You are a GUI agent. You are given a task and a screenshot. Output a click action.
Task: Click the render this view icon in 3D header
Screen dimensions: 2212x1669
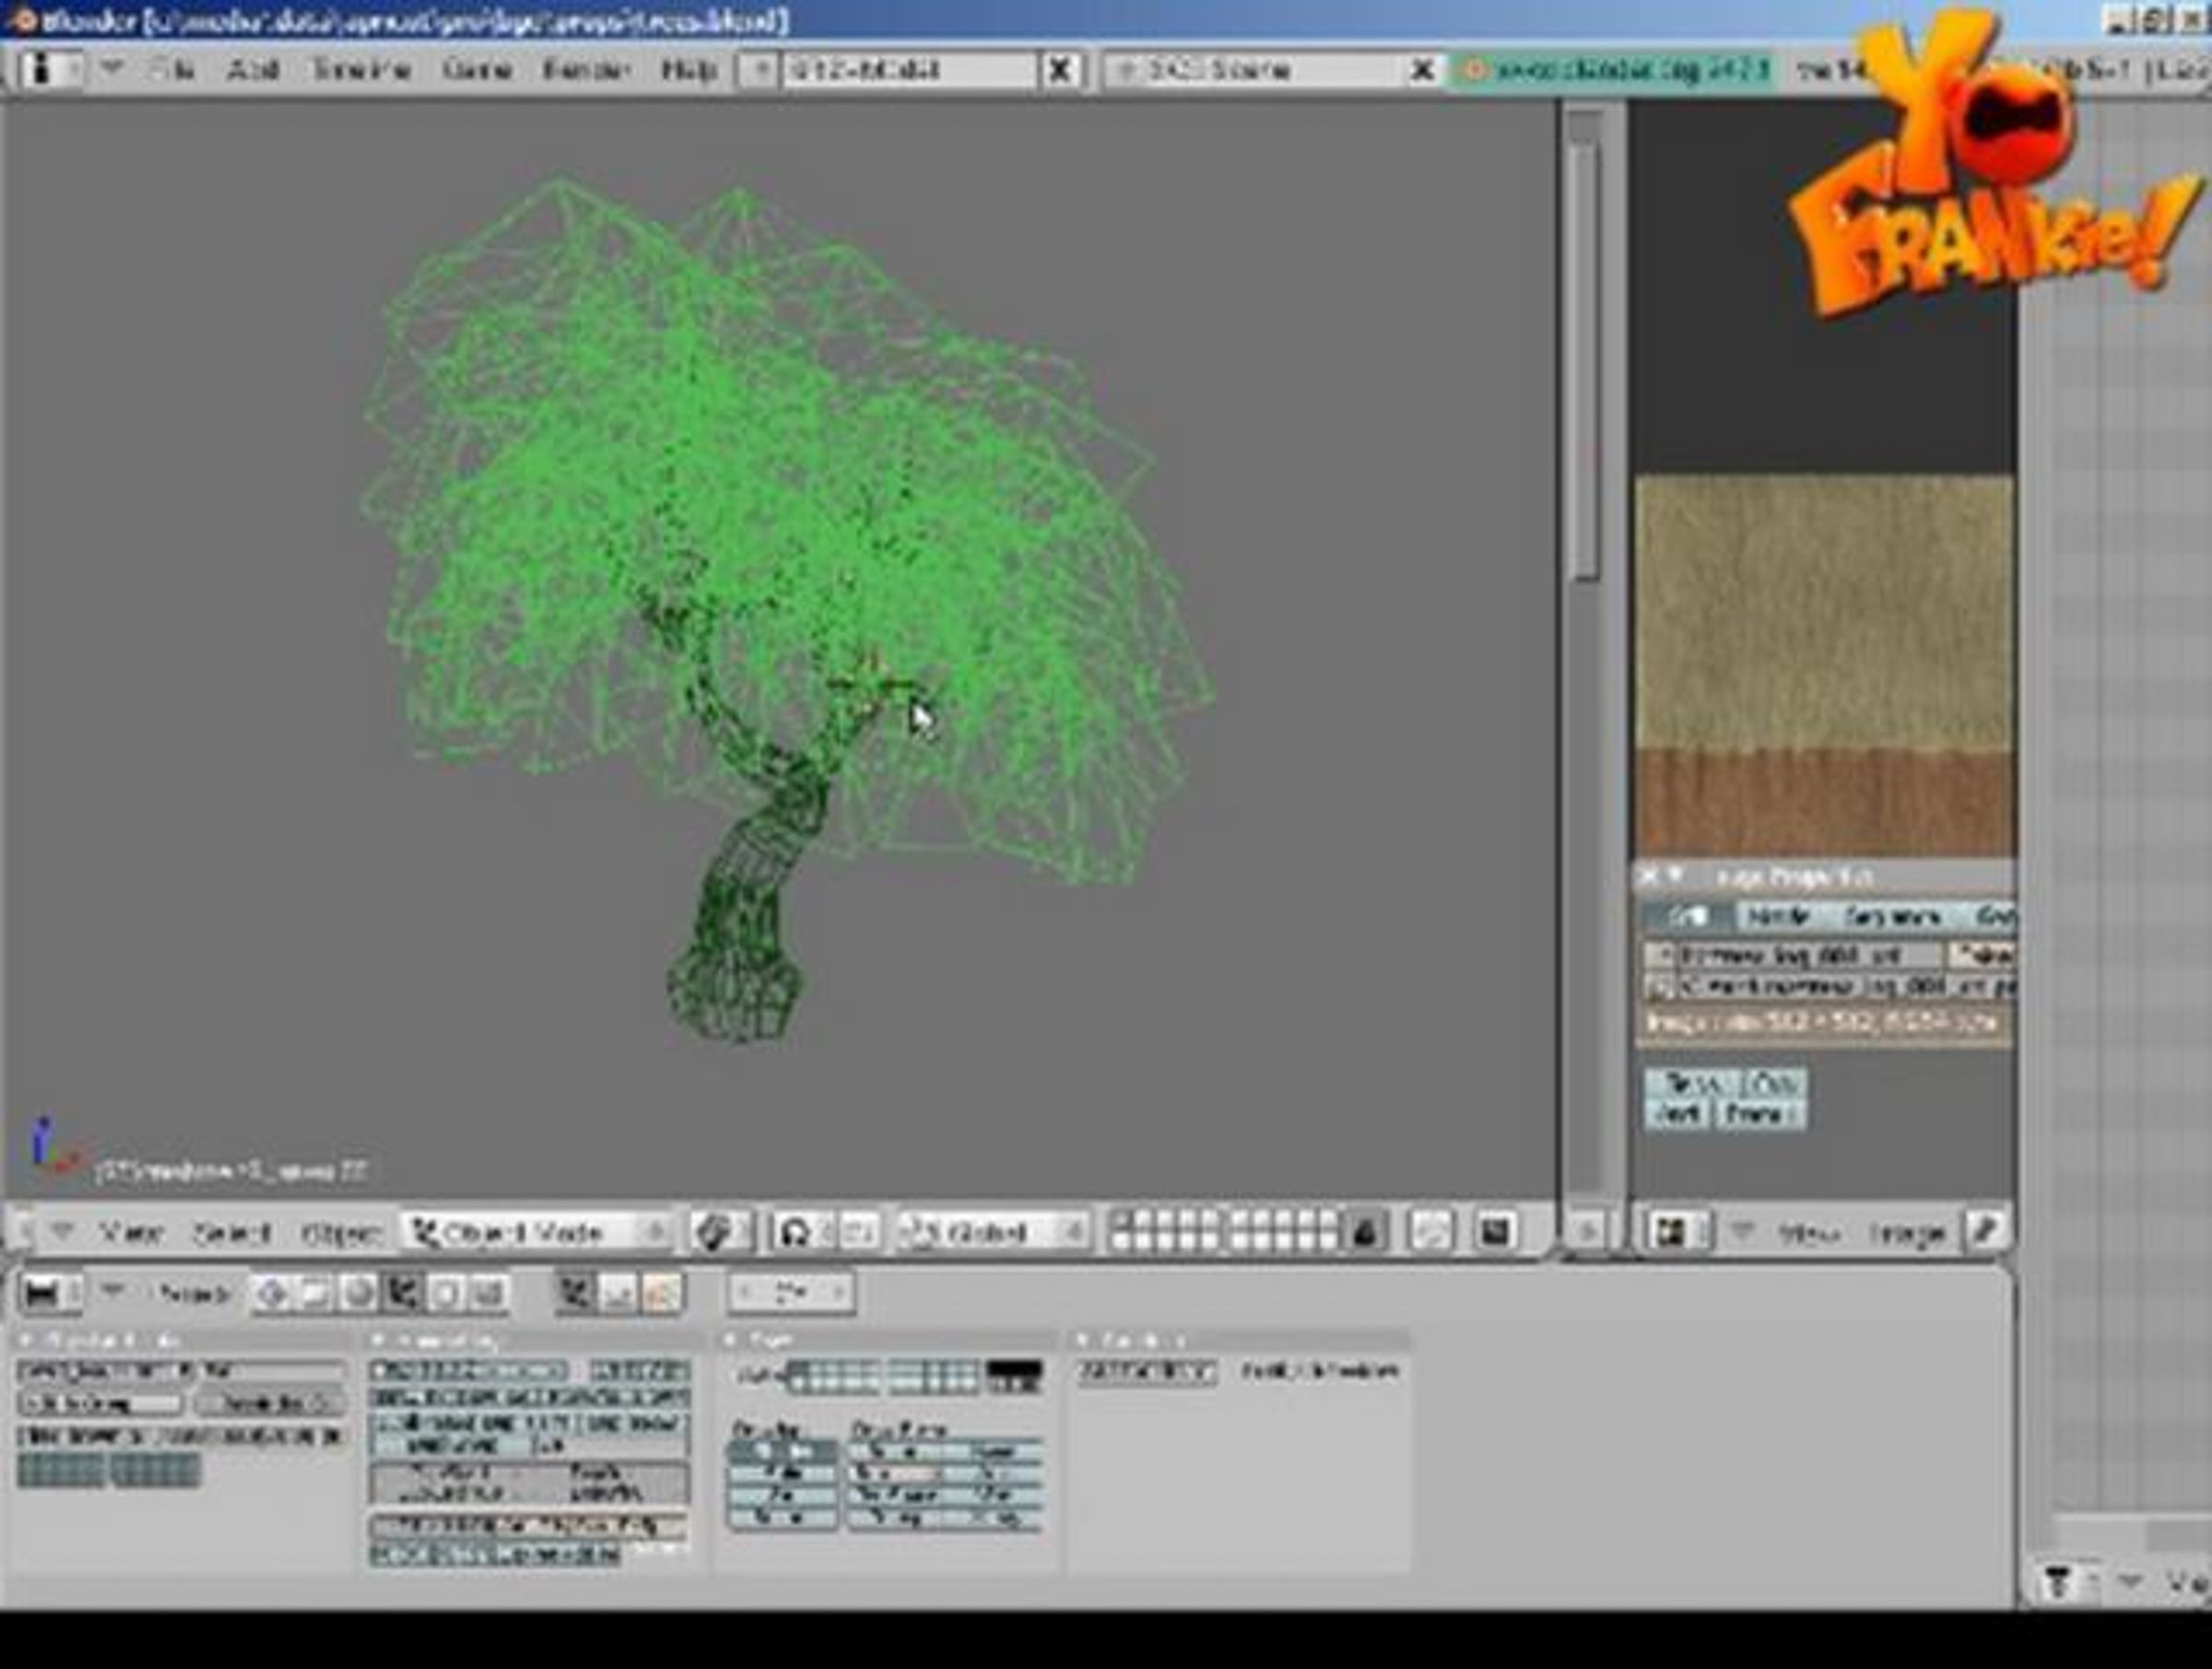(x=1495, y=1231)
